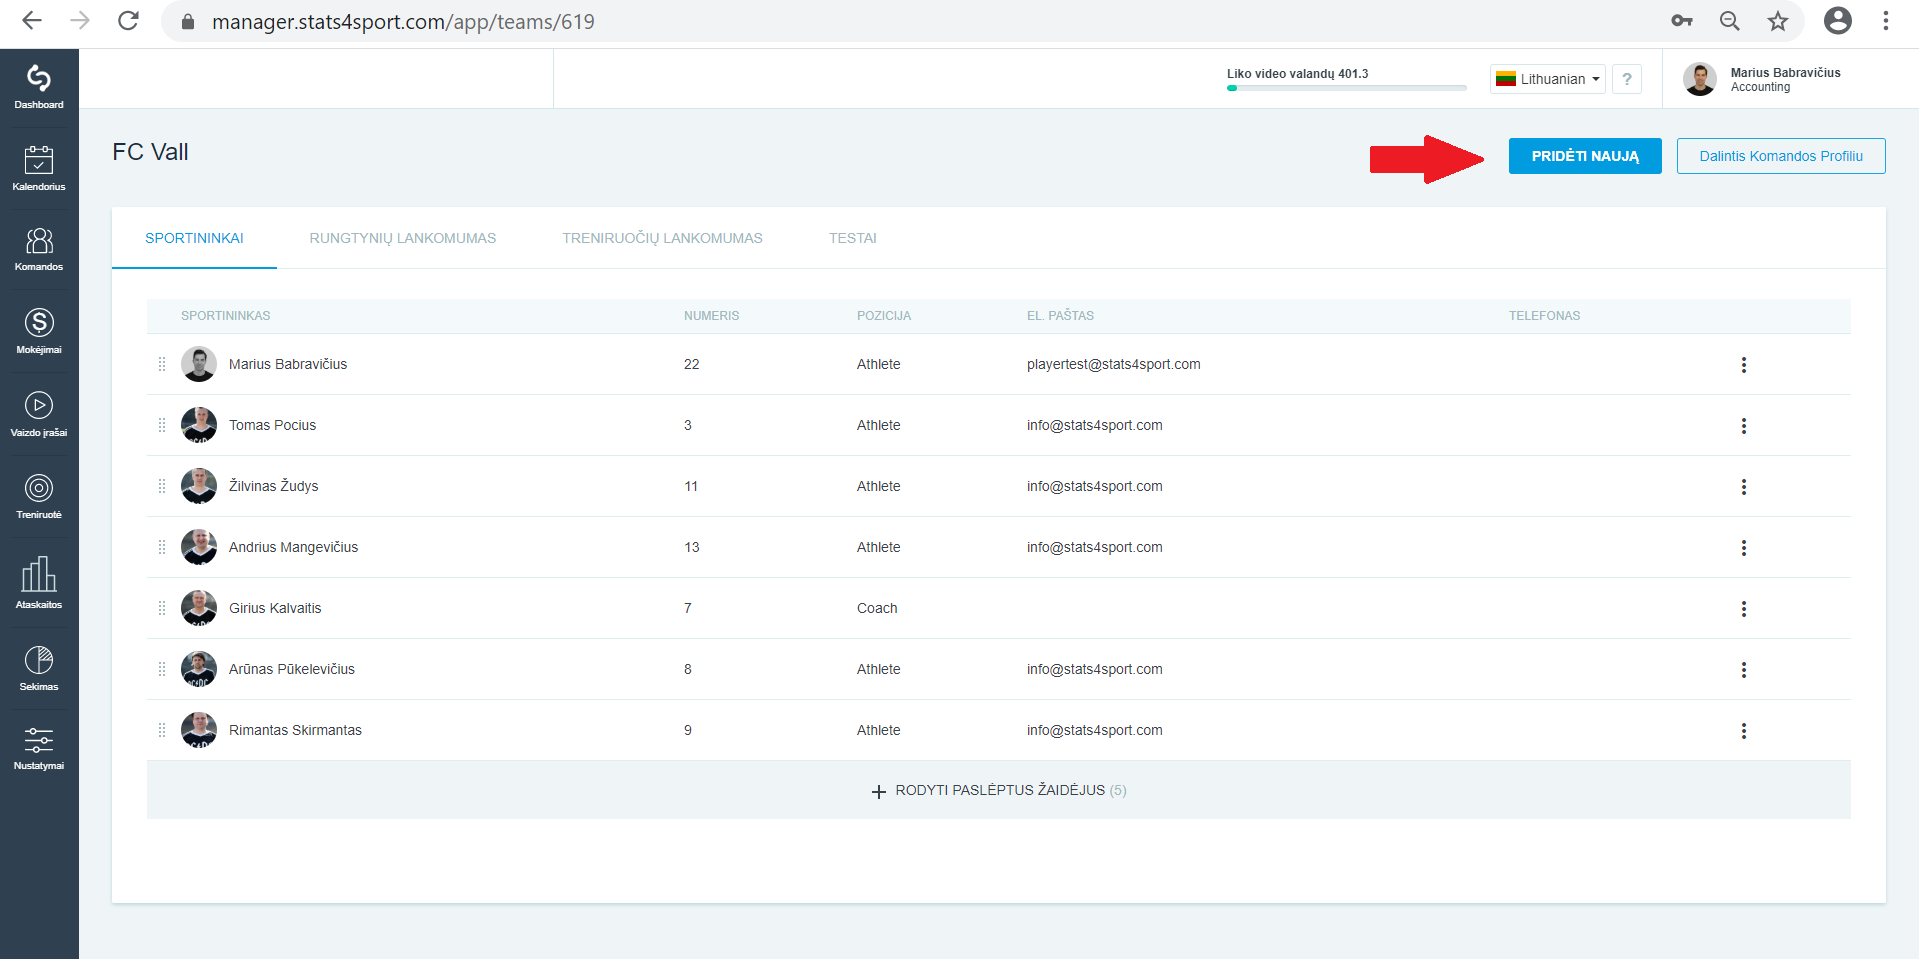Bookmark this page with star icon
1919x959 pixels.
(x=1778, y=21)
